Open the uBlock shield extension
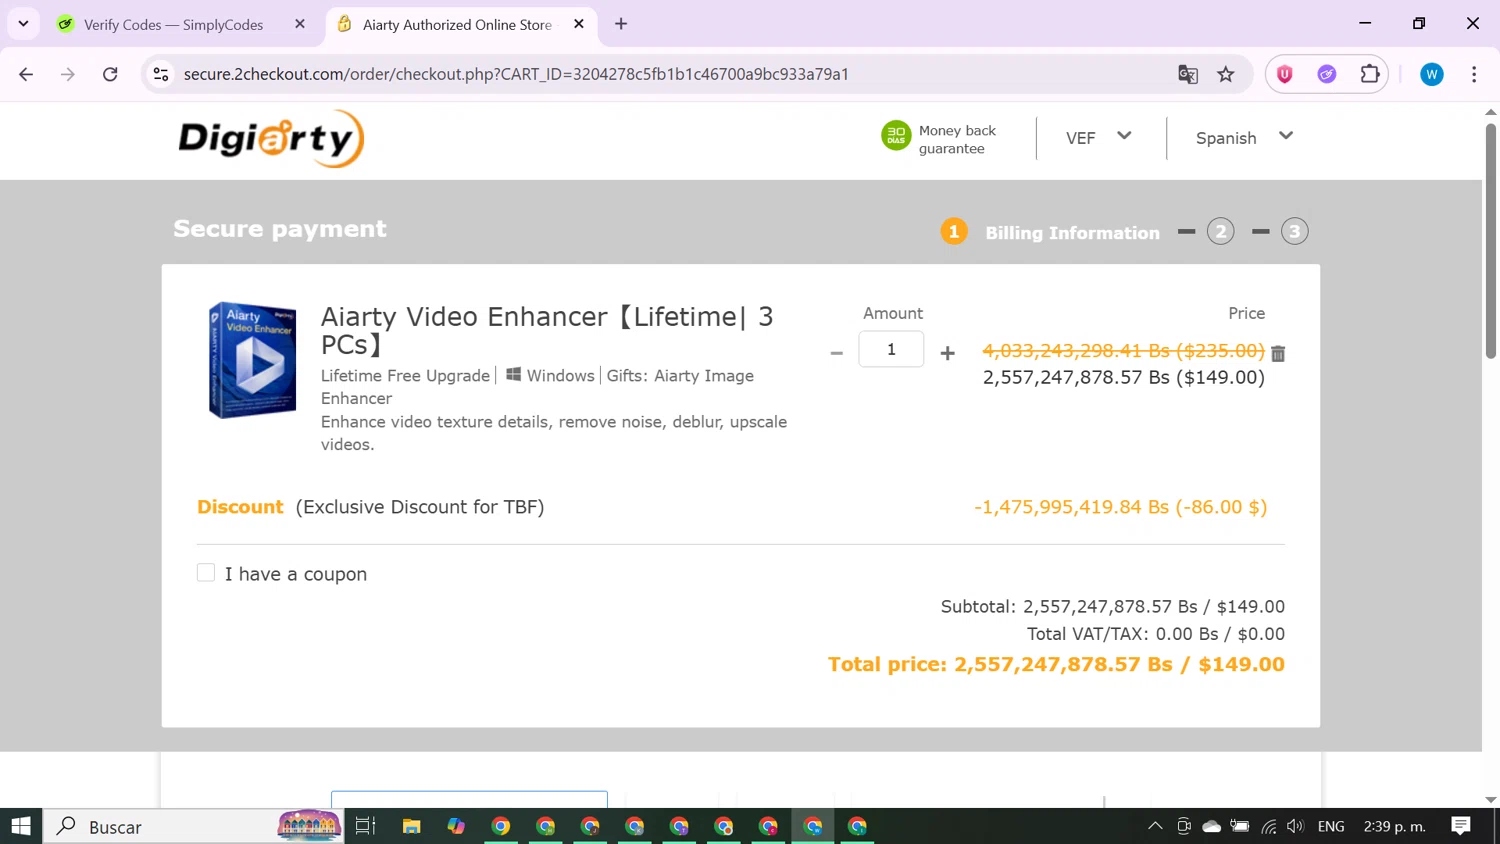This screenshot has width=1500, height=844. [x=1285, y=74]
